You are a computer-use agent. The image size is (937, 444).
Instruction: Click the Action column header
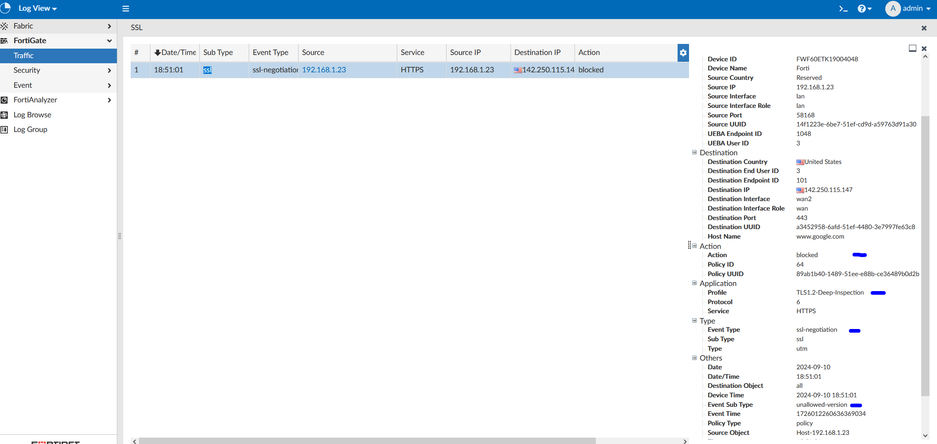(x=626, y=53)
